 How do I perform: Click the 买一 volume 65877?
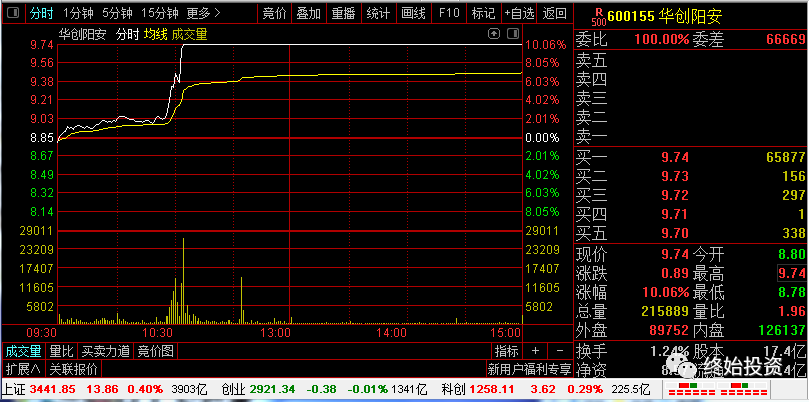coord(786,157)
